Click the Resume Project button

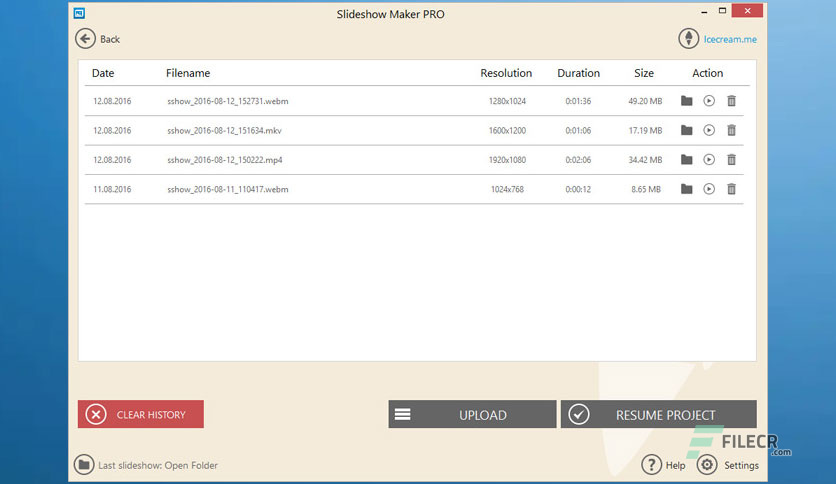point(658,414)
